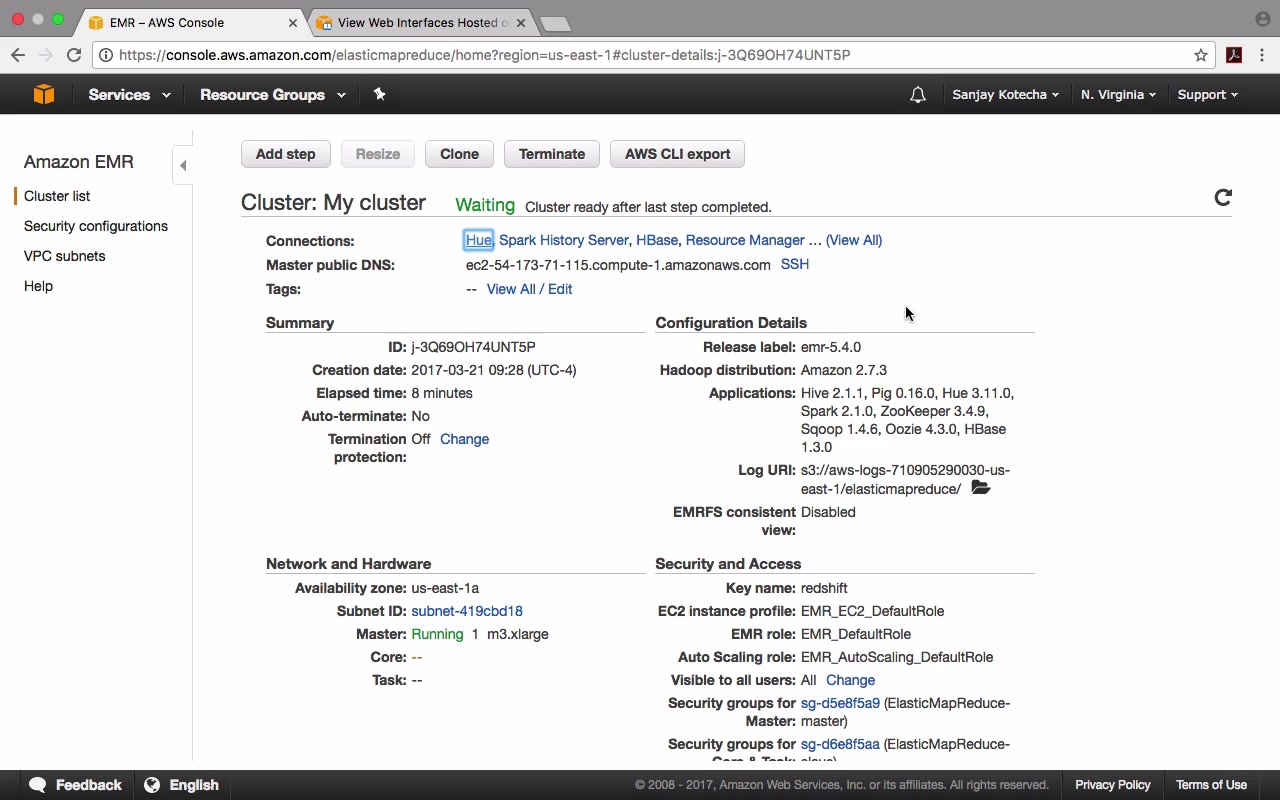1280x800 pixels.
Task: Click the Running status of the Master node
Action: click(437, 634)
